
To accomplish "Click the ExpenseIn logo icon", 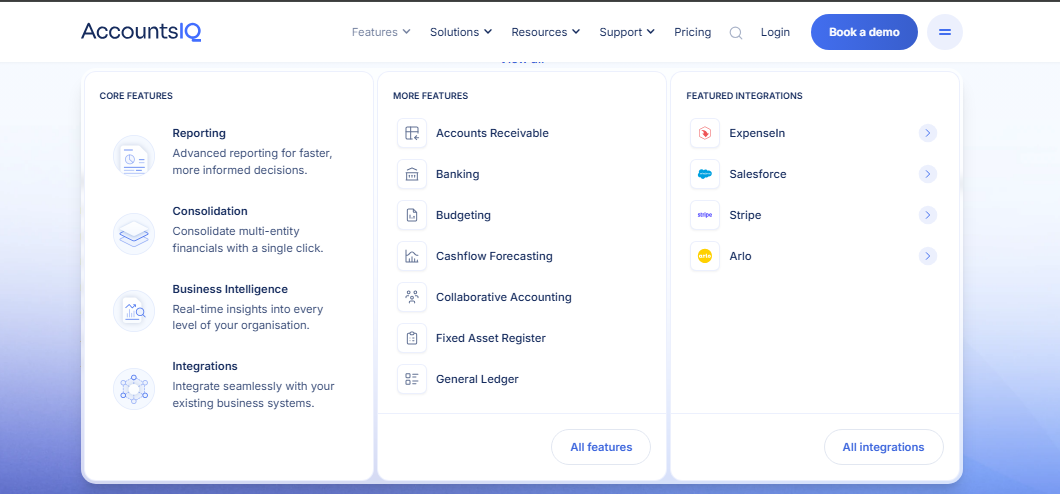I will (x=705, y=133).
